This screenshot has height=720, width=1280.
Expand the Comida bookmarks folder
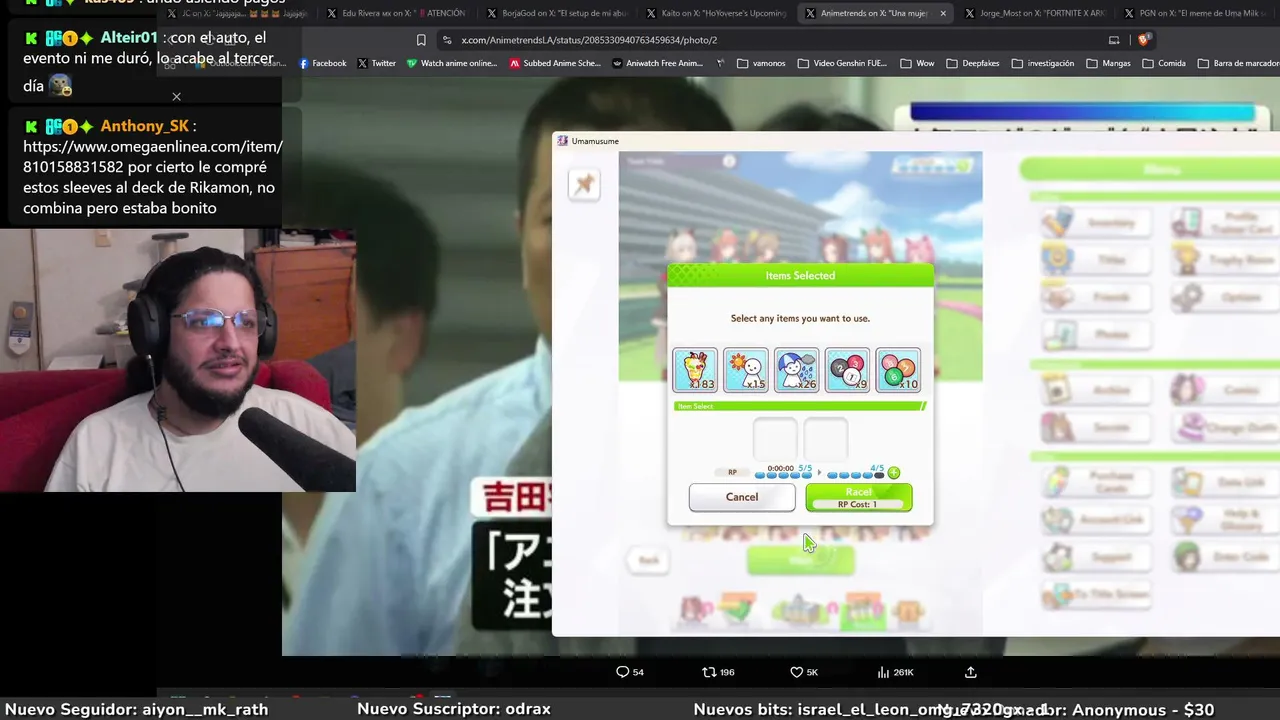point(1164,63)
